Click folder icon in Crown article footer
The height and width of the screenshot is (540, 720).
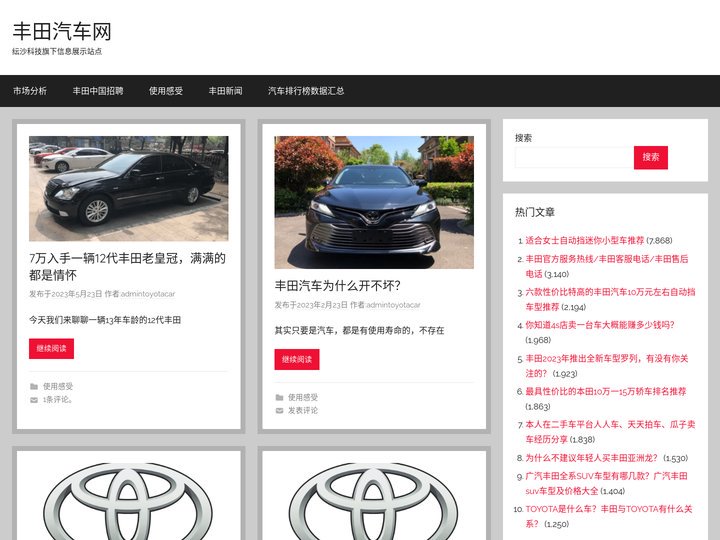pyautogui.click(x=34, y=387)
